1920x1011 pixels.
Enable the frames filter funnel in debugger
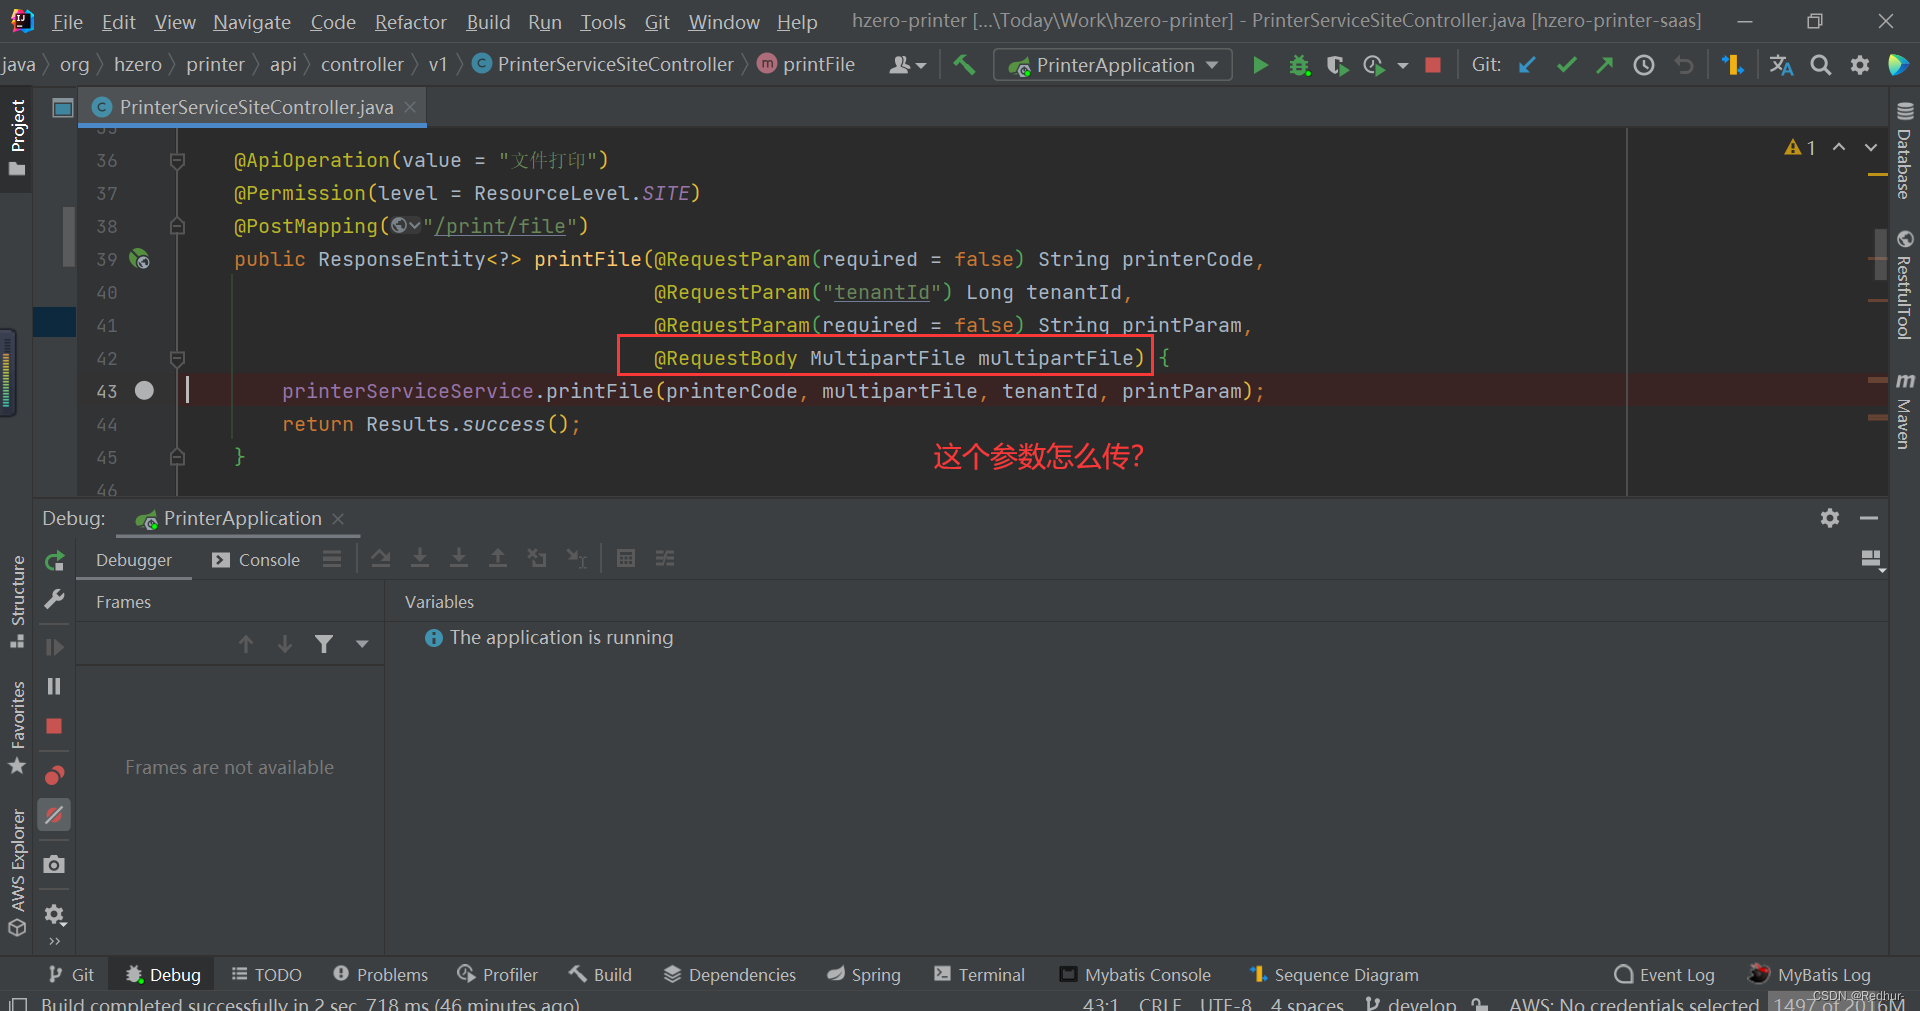(x=324, y=644)
